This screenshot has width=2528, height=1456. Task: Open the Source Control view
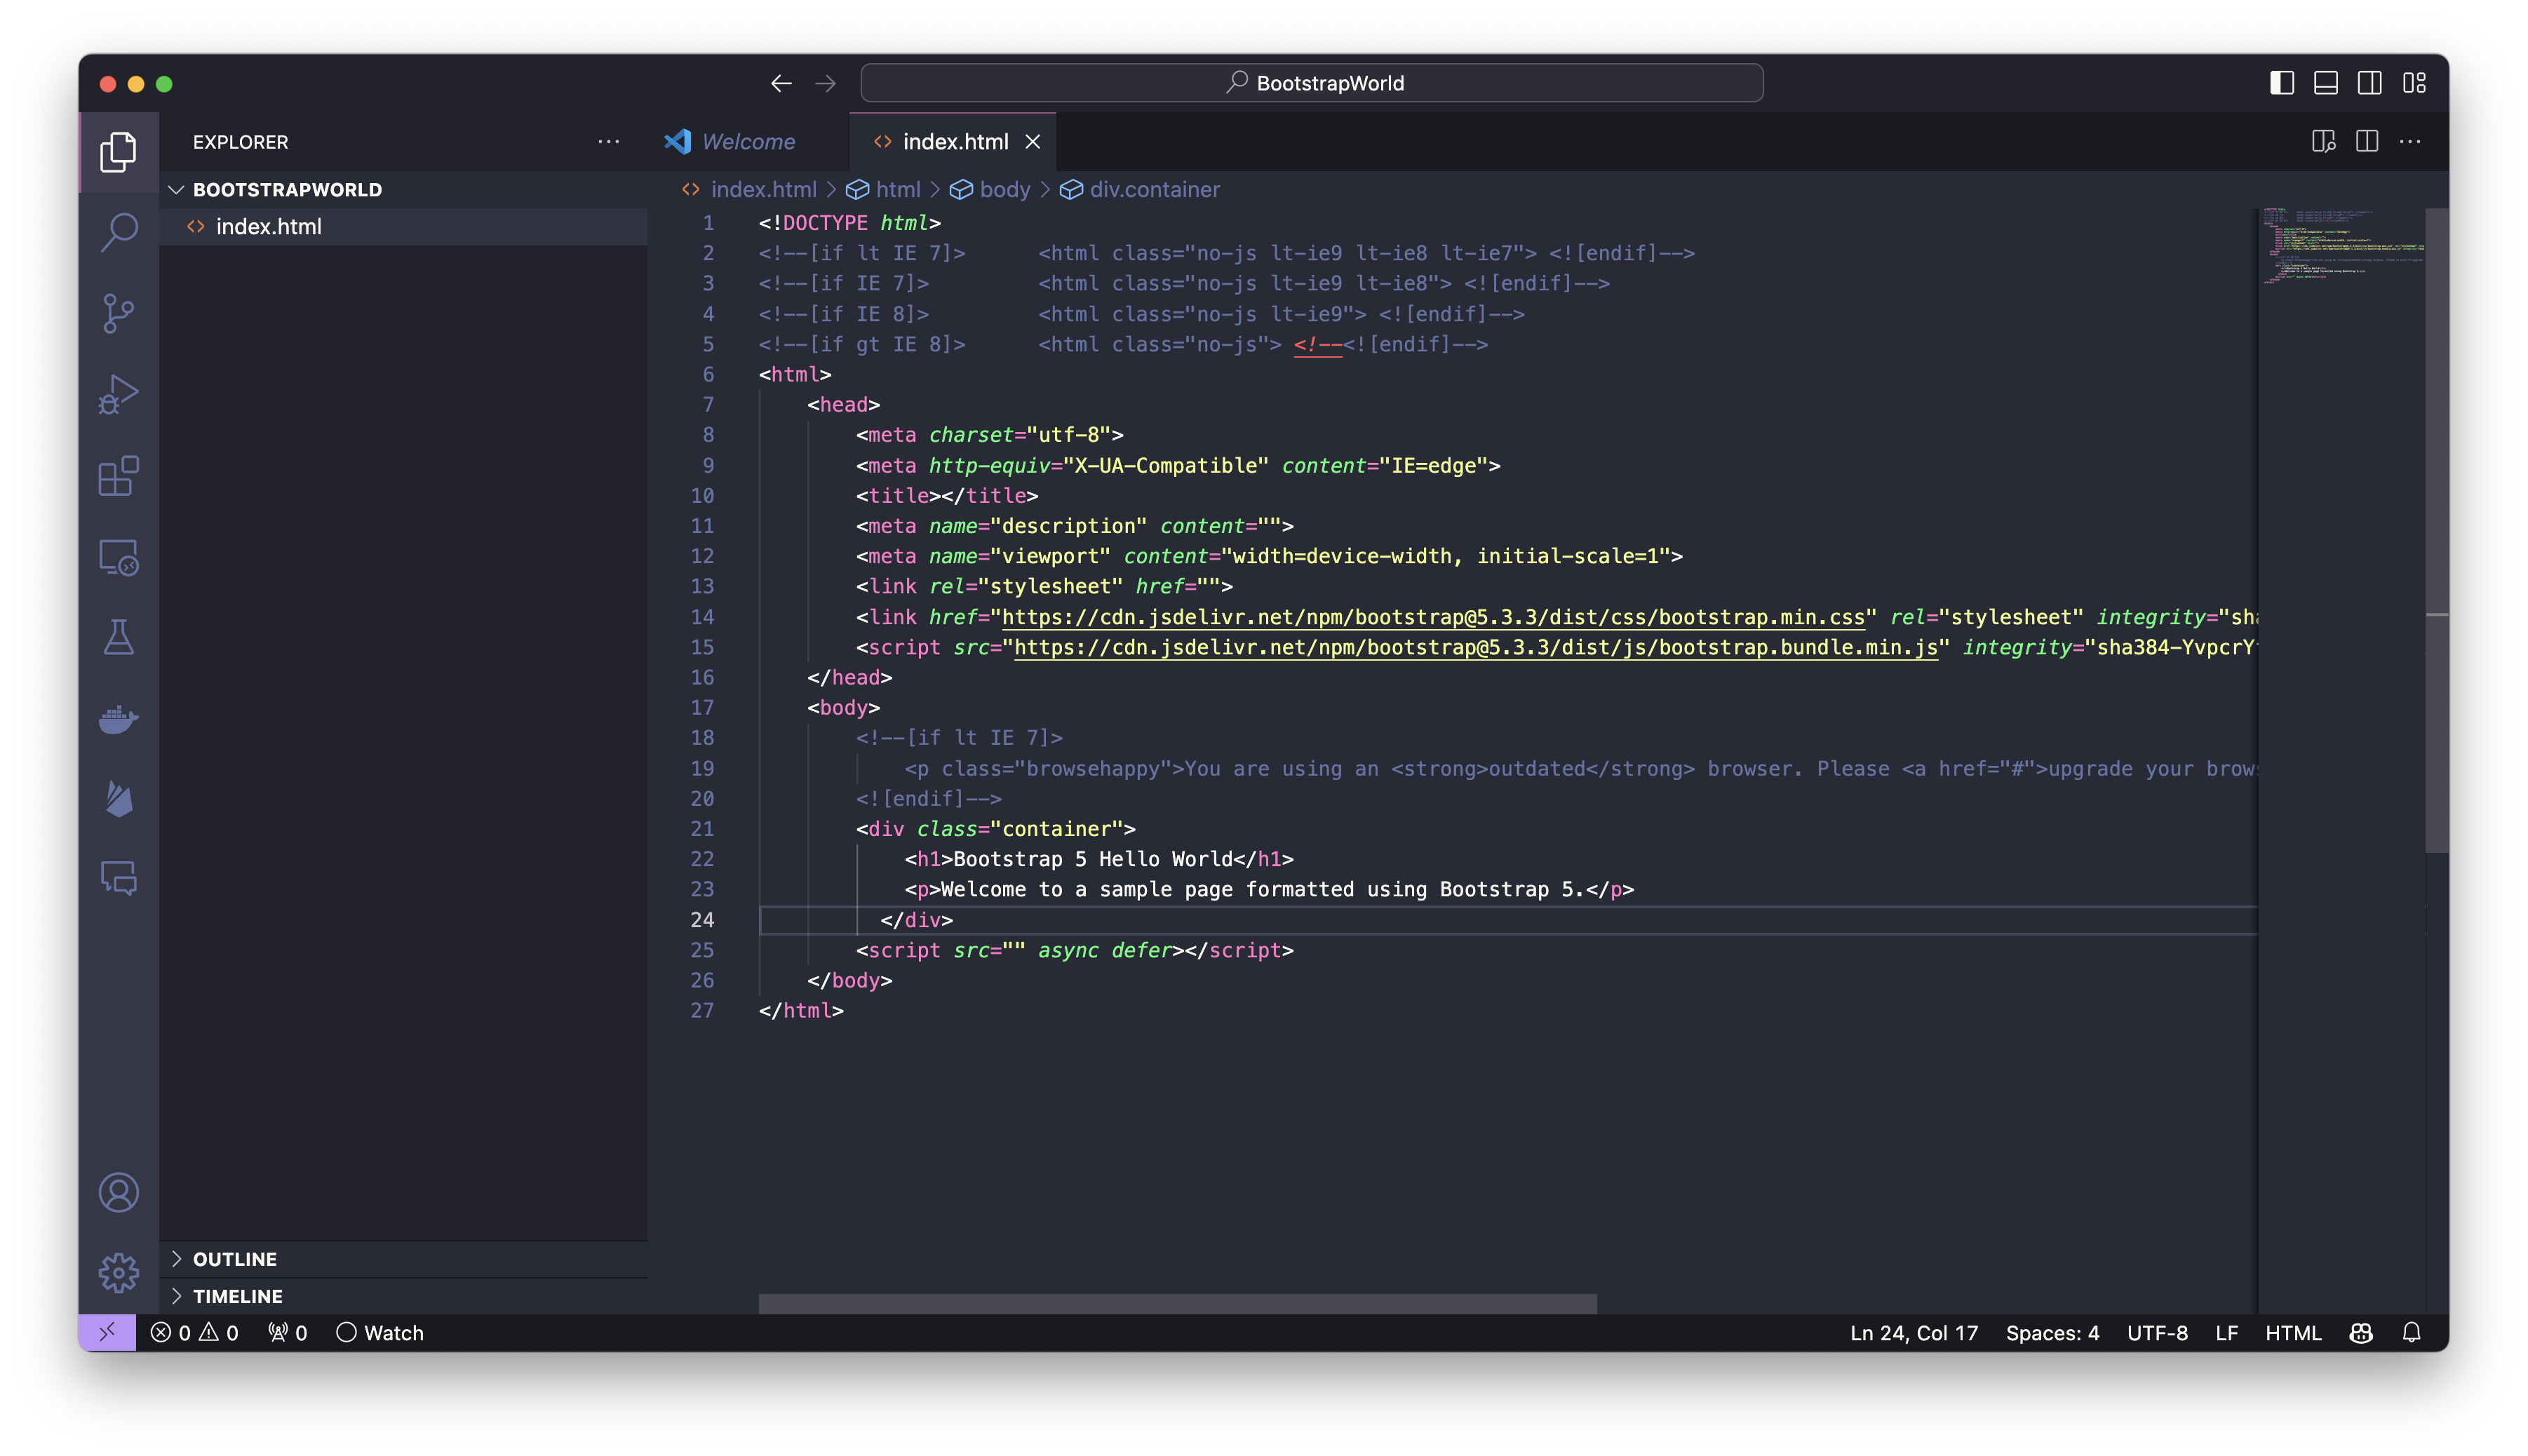[119, 313]
